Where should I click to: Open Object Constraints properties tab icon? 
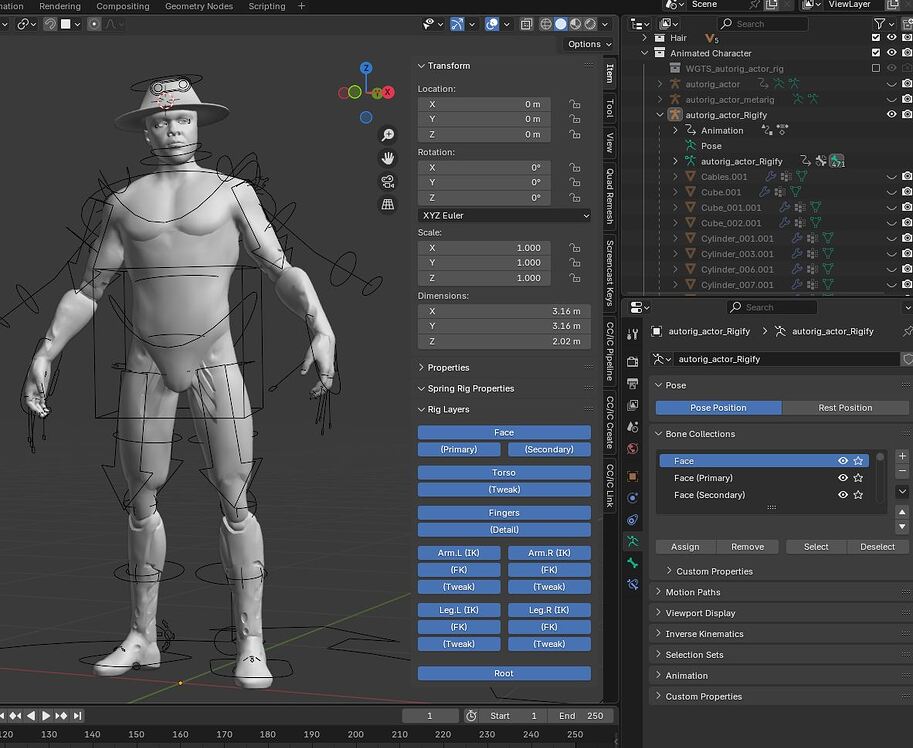(633, 519)
